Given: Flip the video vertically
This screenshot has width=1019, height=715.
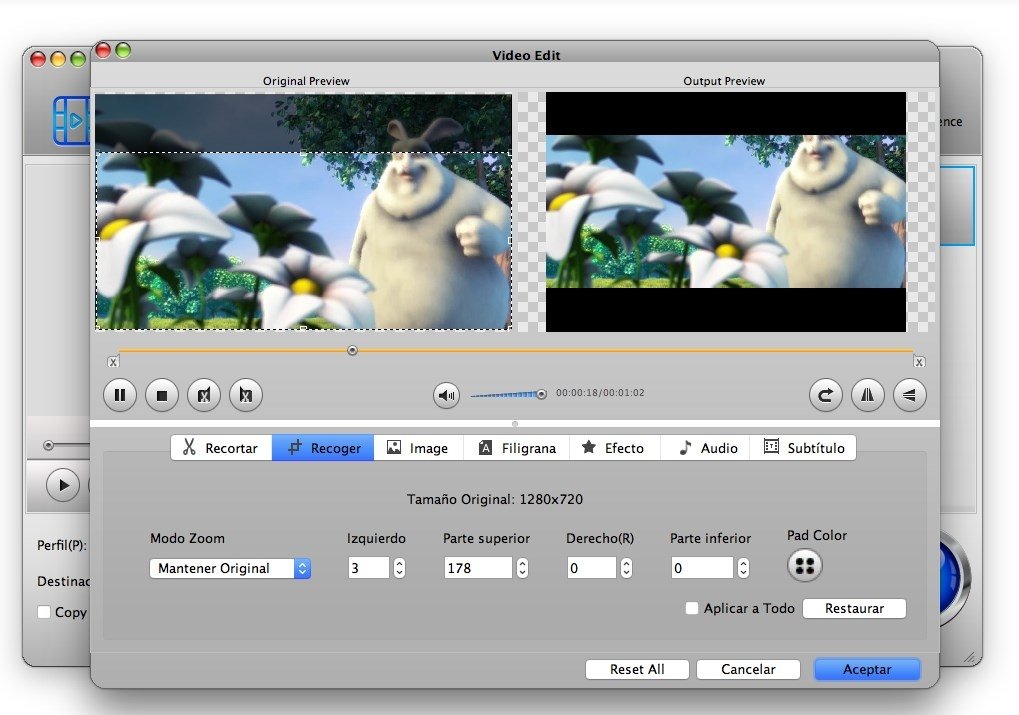Looking at the screenshot, I should 909,395.
